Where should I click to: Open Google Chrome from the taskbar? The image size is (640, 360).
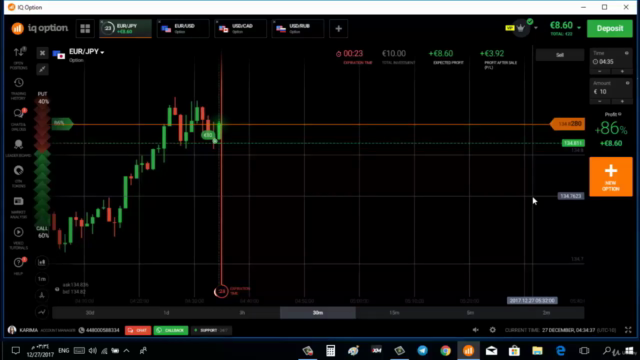(x=445, y=351)
